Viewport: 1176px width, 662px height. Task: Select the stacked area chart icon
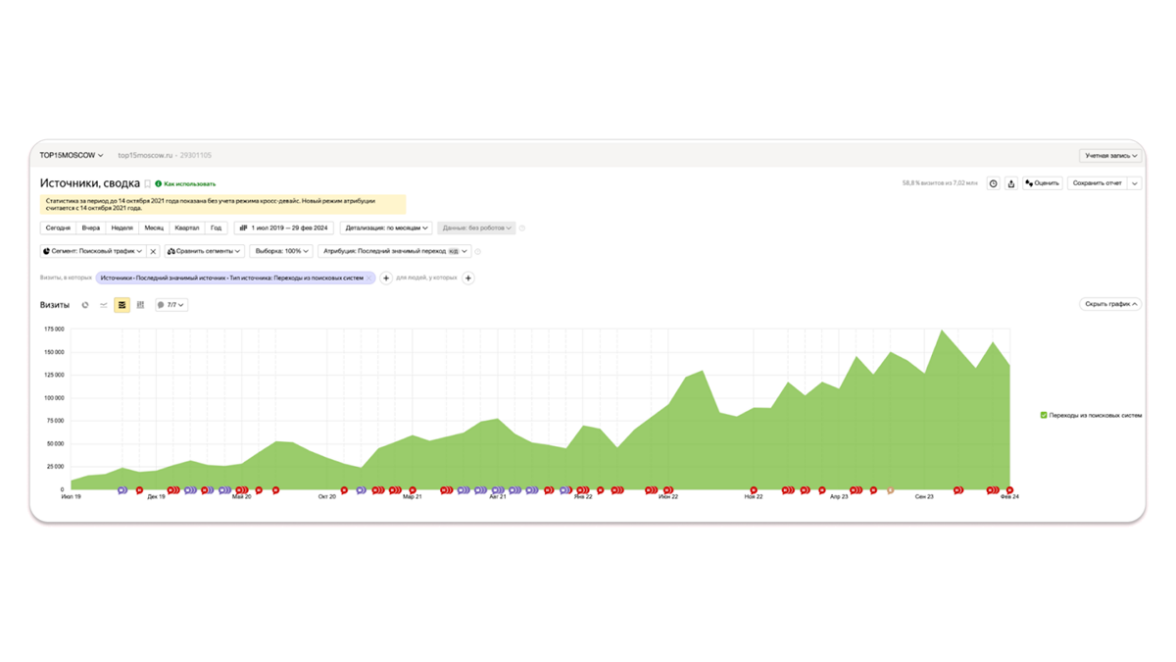coord(122,305)
